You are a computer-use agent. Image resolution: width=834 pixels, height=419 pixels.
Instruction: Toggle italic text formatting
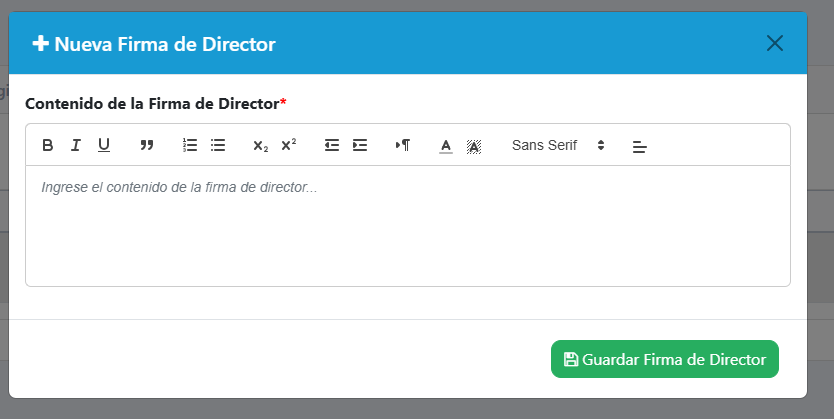(76, 145)
